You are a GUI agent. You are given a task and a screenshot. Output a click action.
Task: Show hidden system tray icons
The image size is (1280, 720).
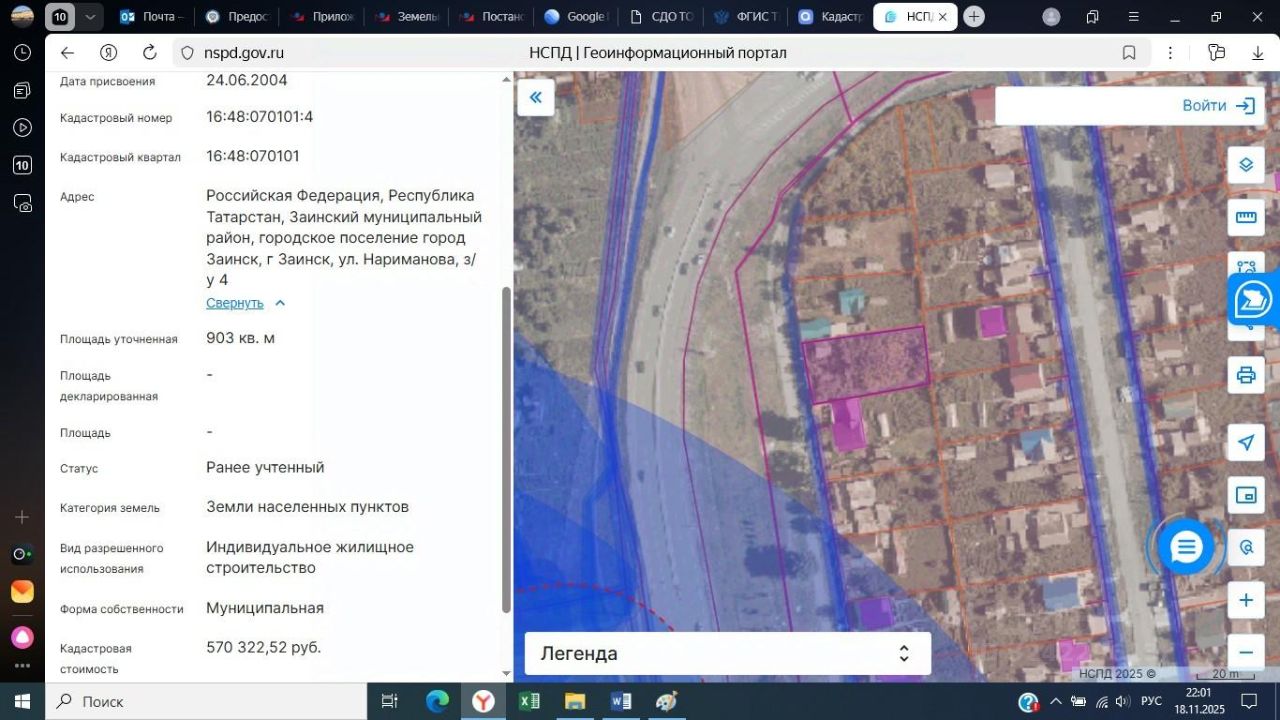point(1056,701)
